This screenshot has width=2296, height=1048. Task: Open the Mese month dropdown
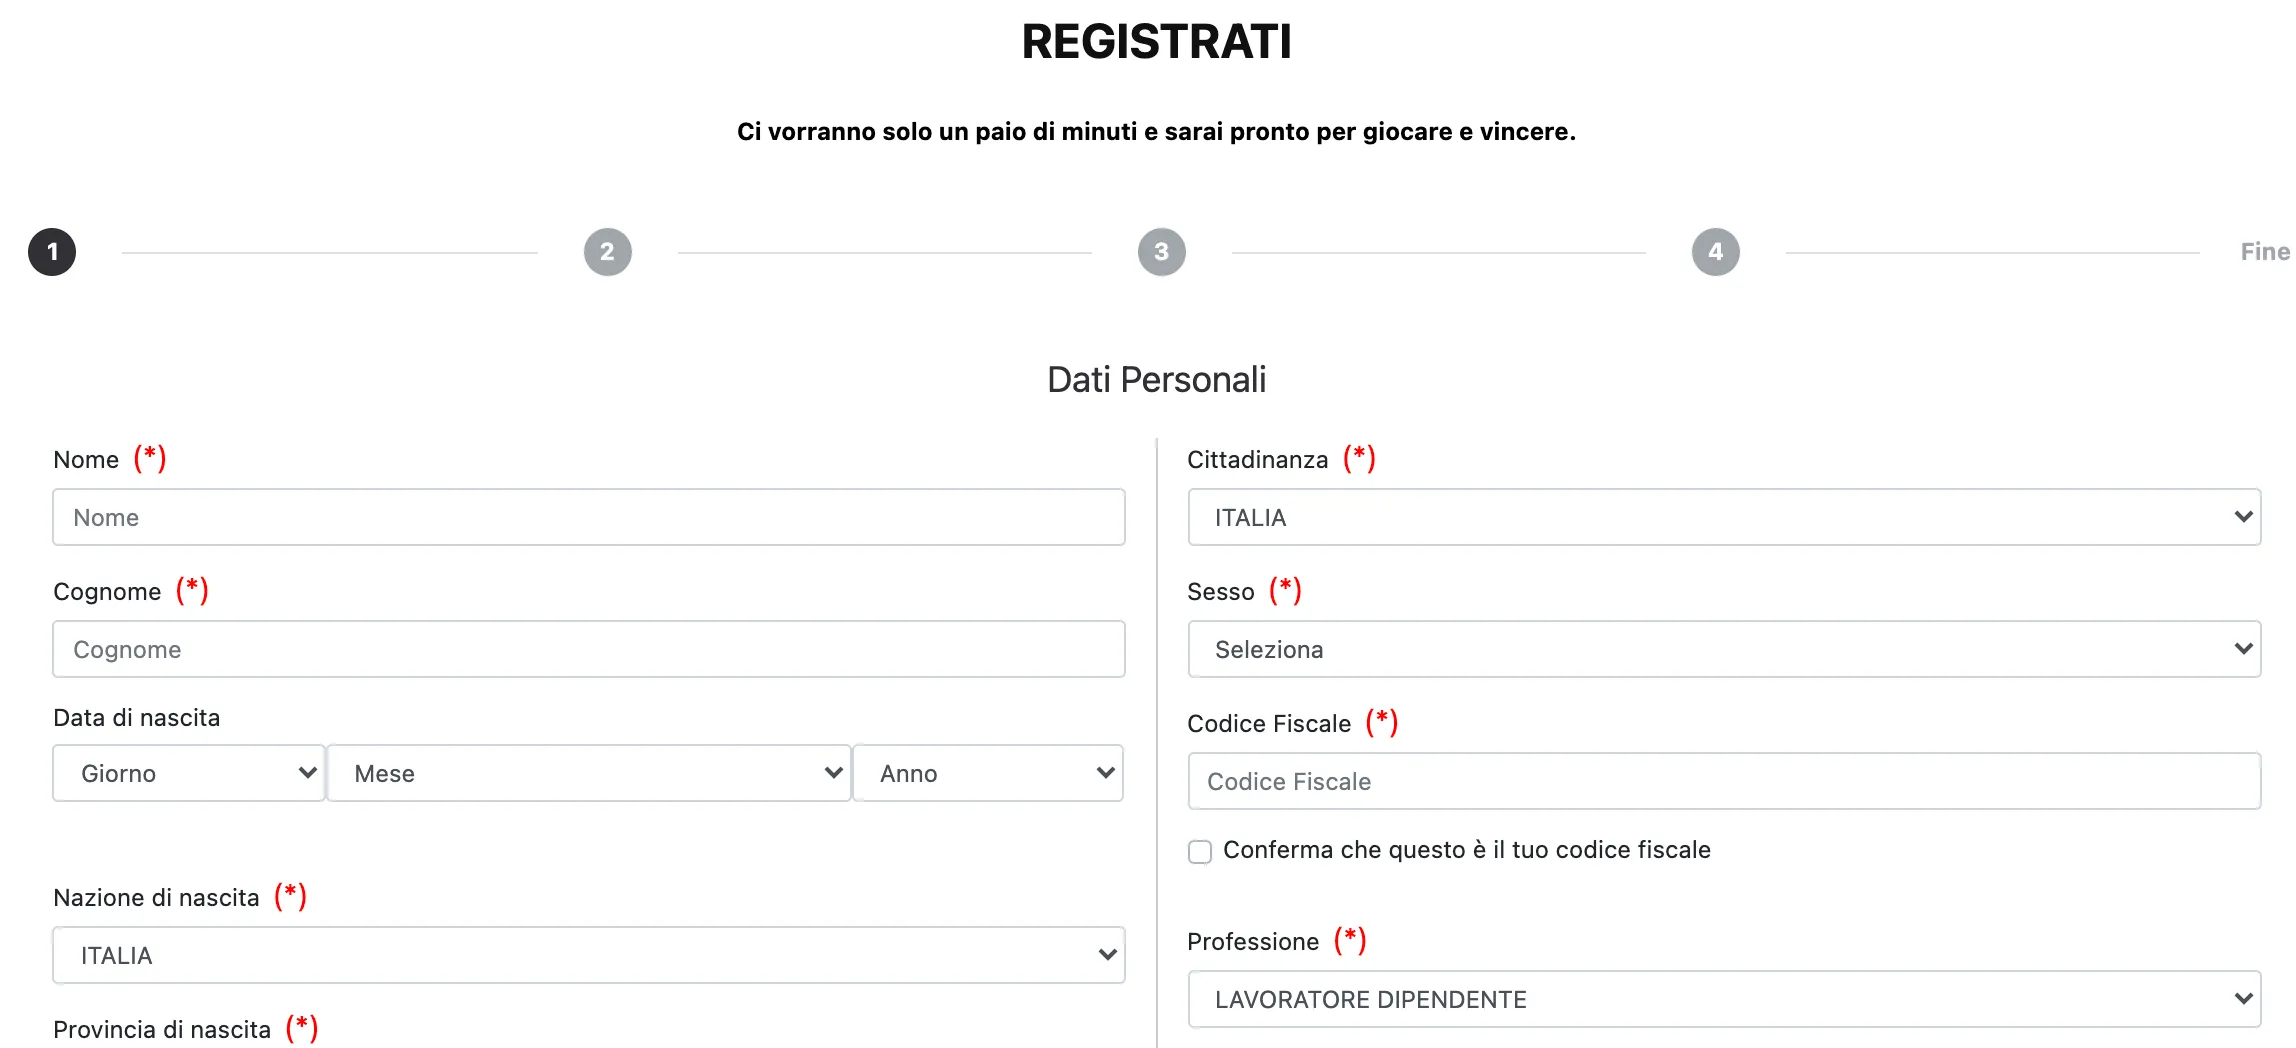click(588, 773)
